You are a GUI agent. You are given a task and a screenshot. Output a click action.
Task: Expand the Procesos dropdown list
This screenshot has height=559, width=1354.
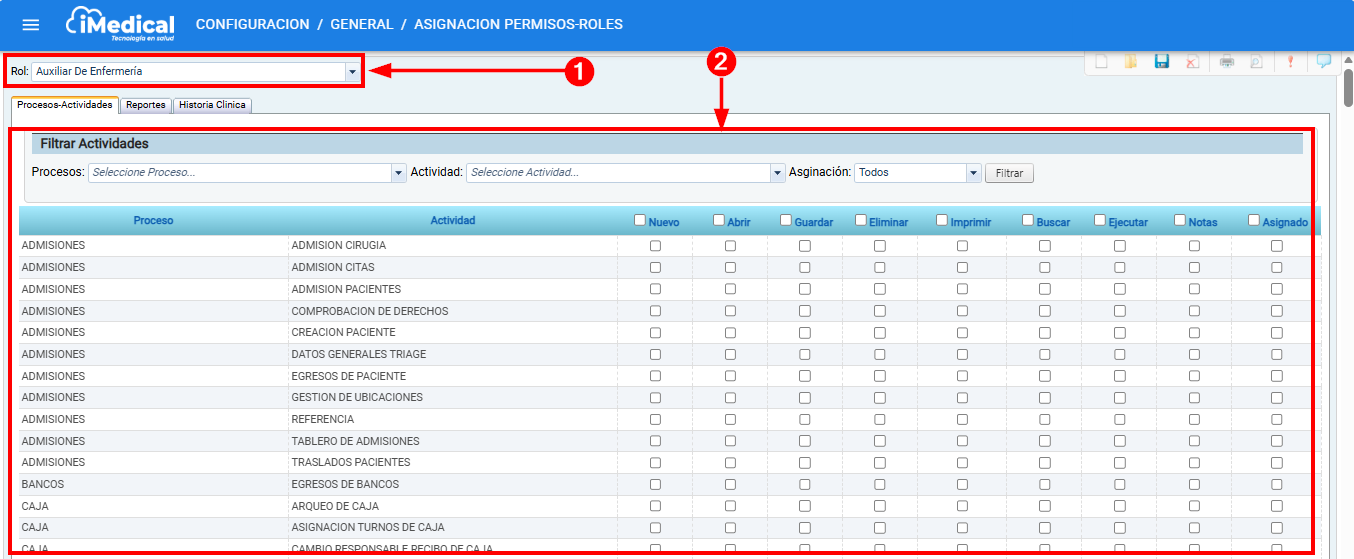tap(398, 173)
